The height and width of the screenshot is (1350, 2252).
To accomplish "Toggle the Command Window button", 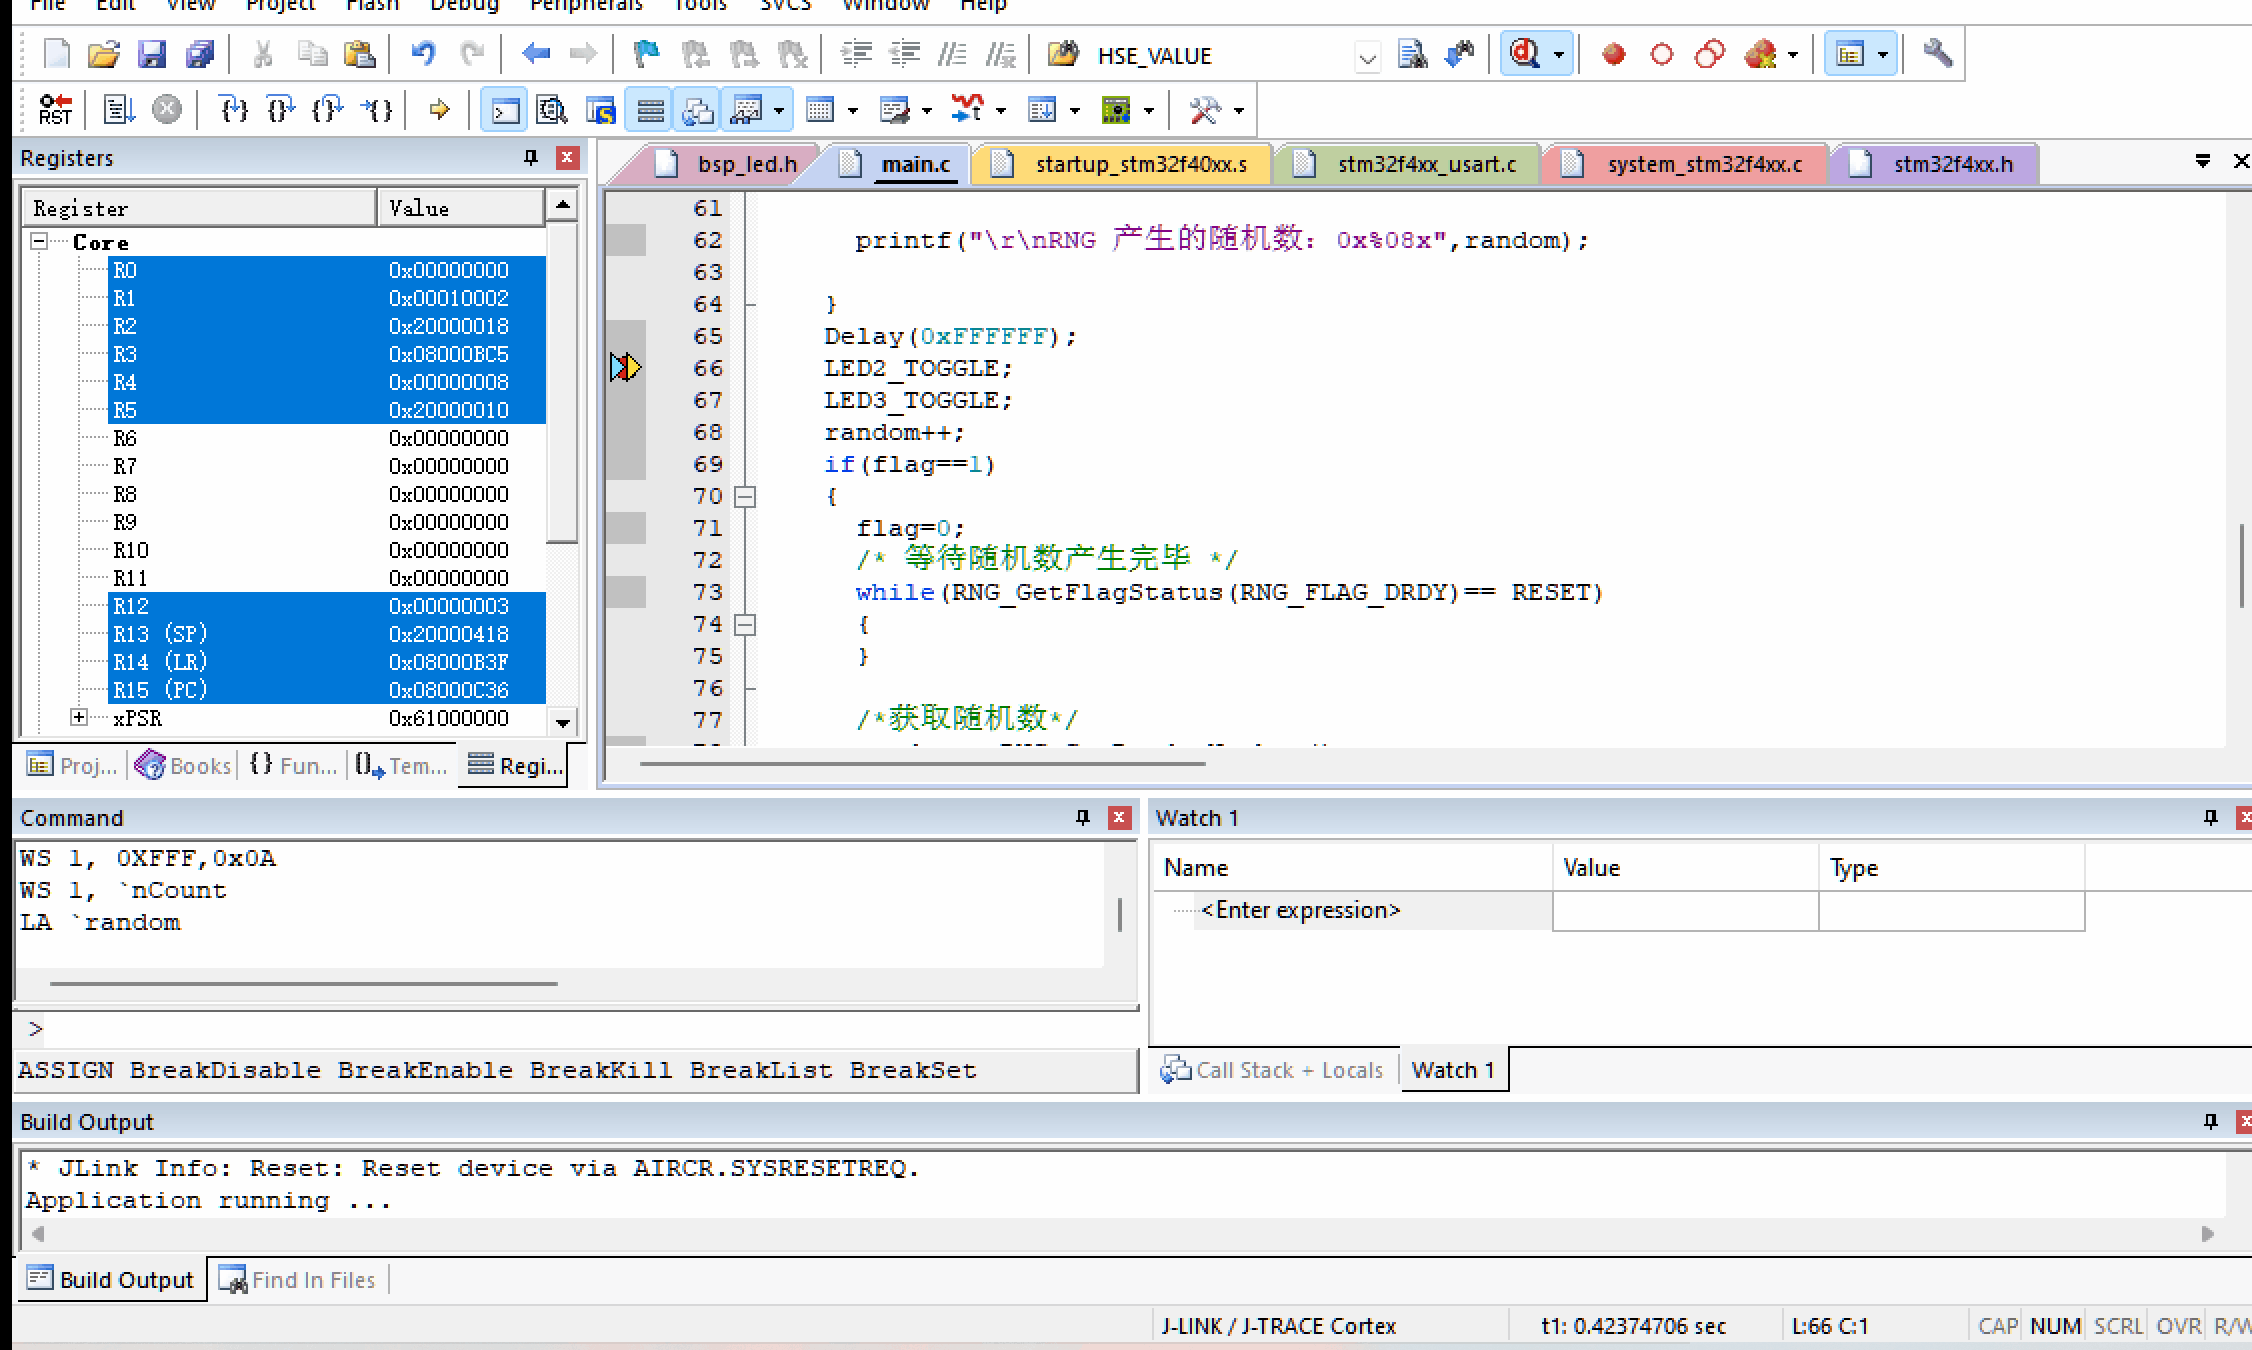I will (505, 110).
